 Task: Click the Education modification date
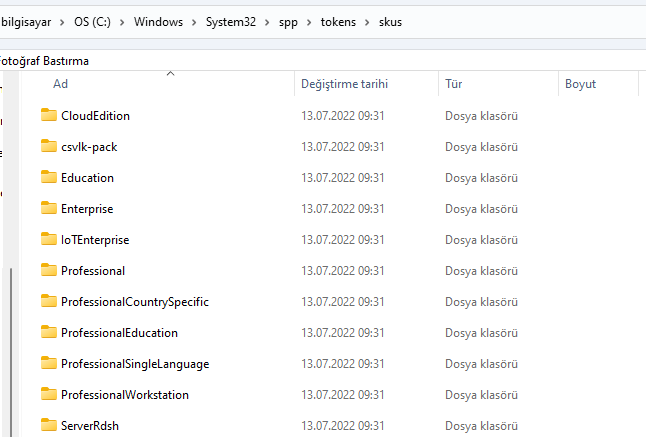[x=343, y=178]
